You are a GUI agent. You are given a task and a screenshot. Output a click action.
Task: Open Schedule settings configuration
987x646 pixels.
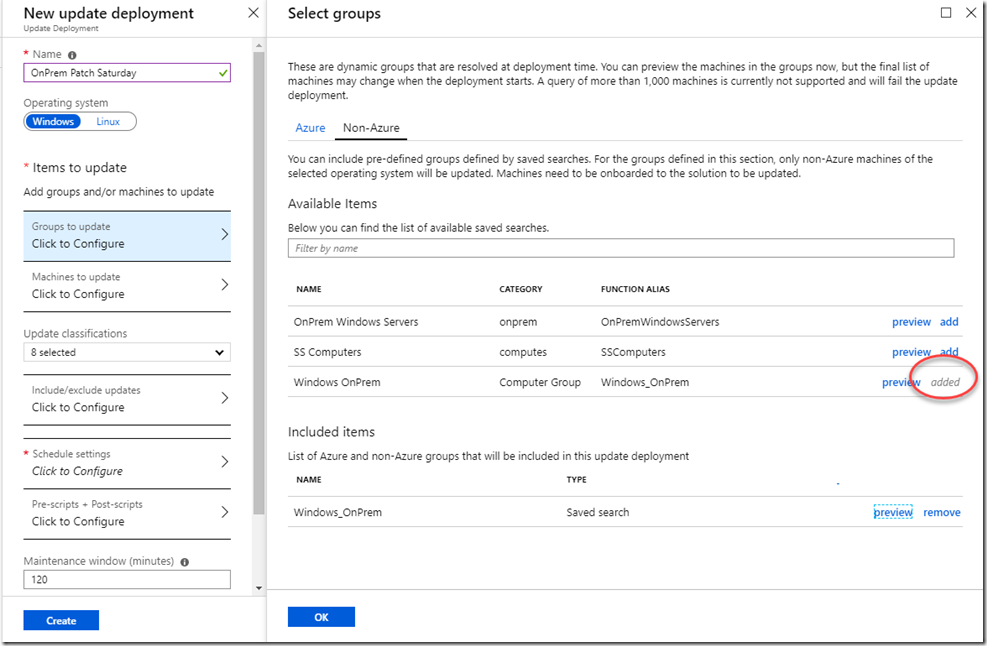(127, 463)
